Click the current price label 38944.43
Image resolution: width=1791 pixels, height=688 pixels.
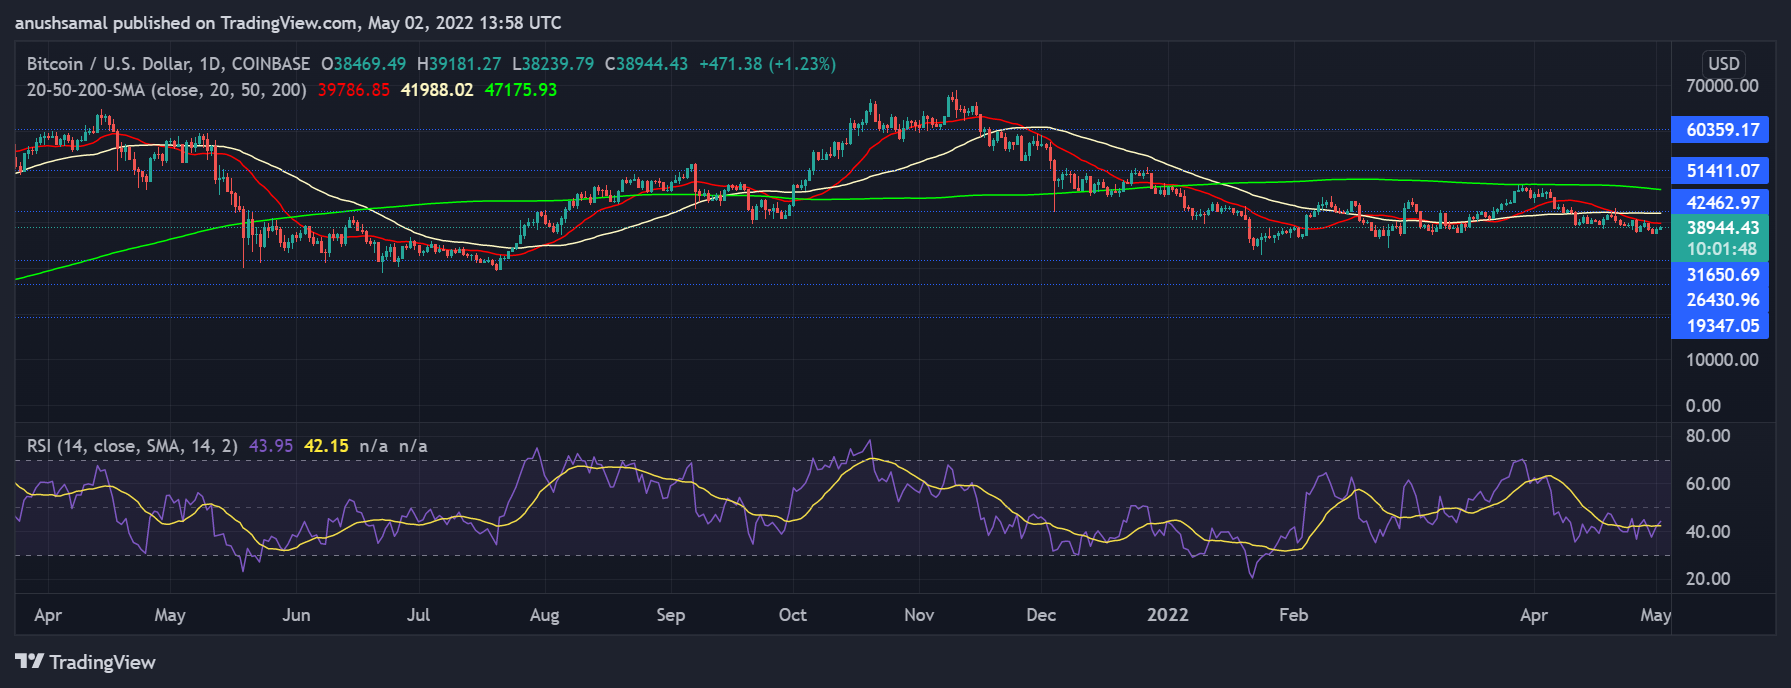pyautogui.click(x=1722, y=228)
